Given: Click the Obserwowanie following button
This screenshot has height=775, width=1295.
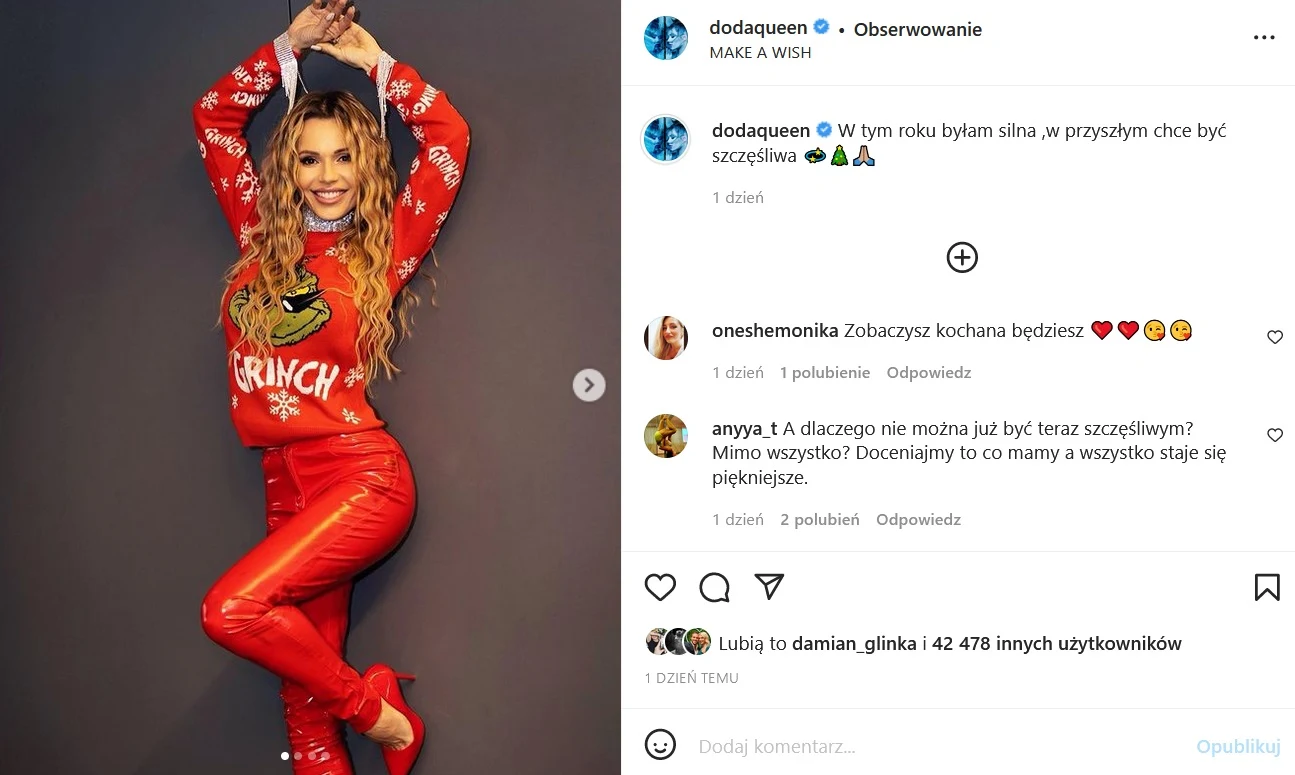Looking at the screenshot, I should [917, 30].
